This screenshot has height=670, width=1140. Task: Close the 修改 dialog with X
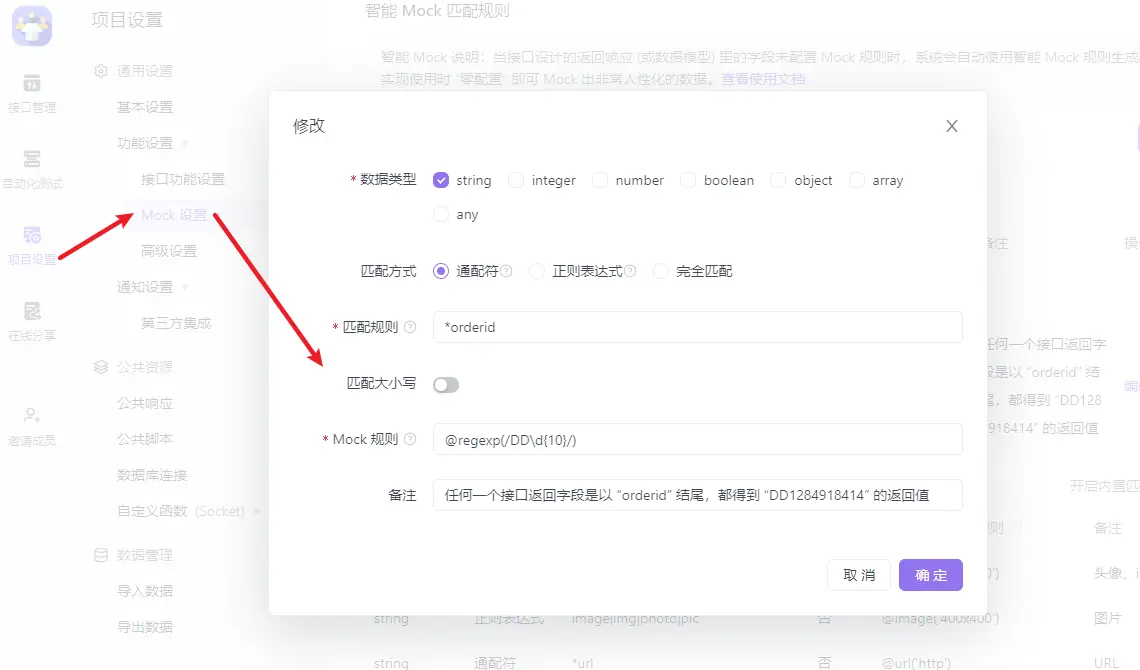(952, 126)
